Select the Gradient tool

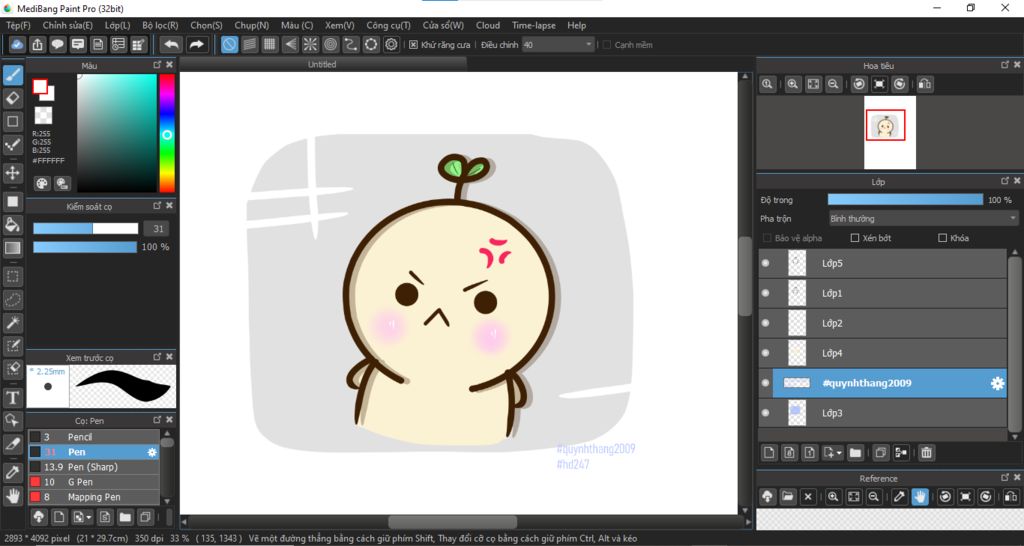12,248
